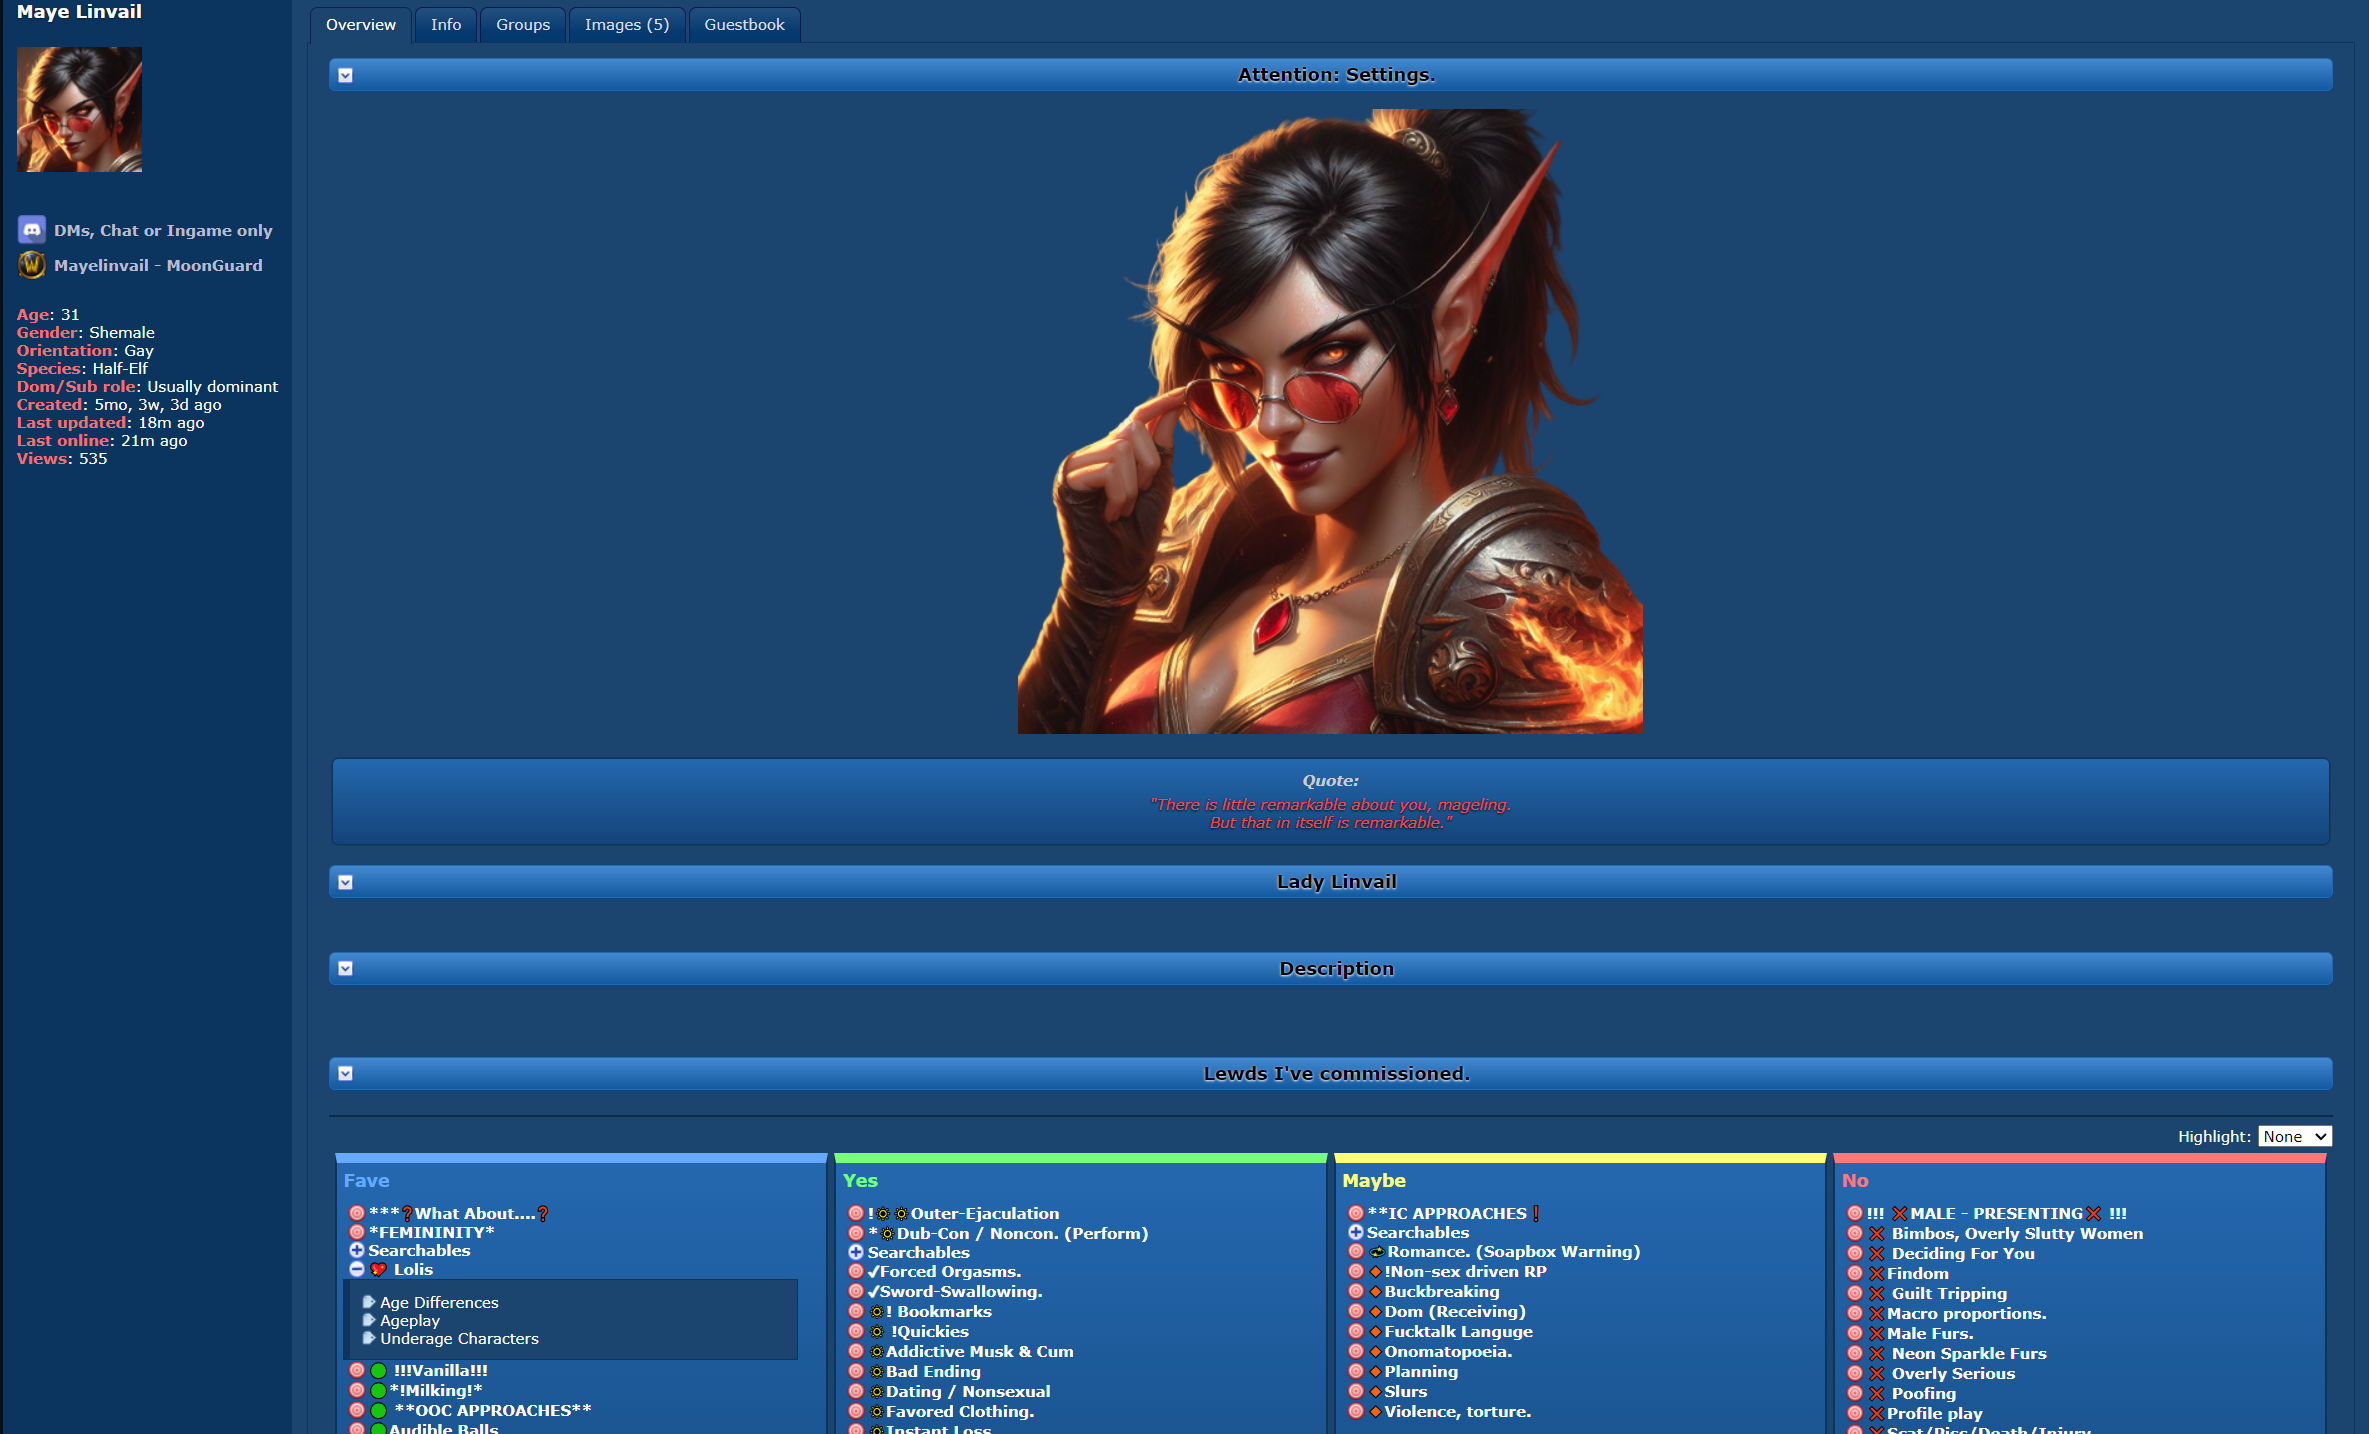Open the Guestbook tab
This screenshot has height=1434, width=2369.
point(744,25)
